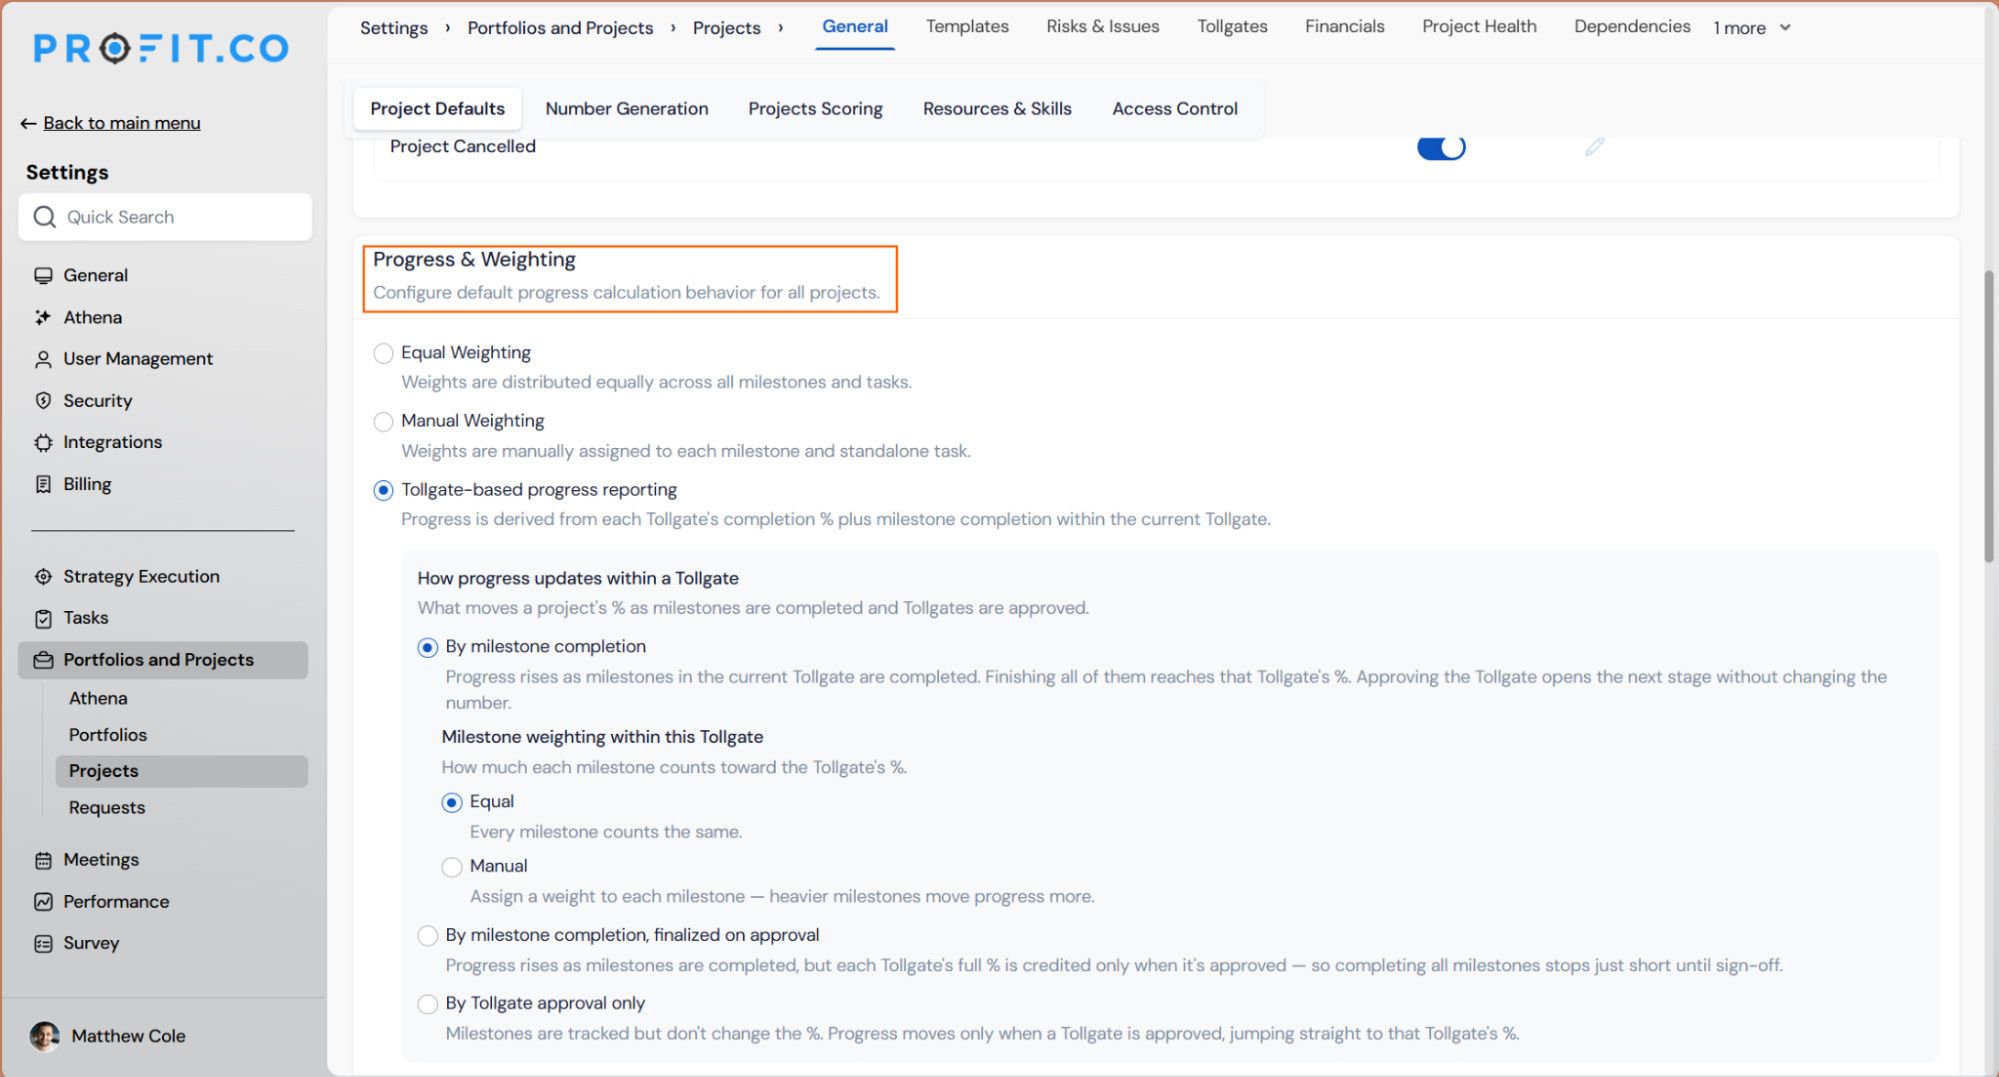Click the 'Progress & Weighting' heading
The height and width of the screenshot is (1077, 1999).
click(474, 260)
